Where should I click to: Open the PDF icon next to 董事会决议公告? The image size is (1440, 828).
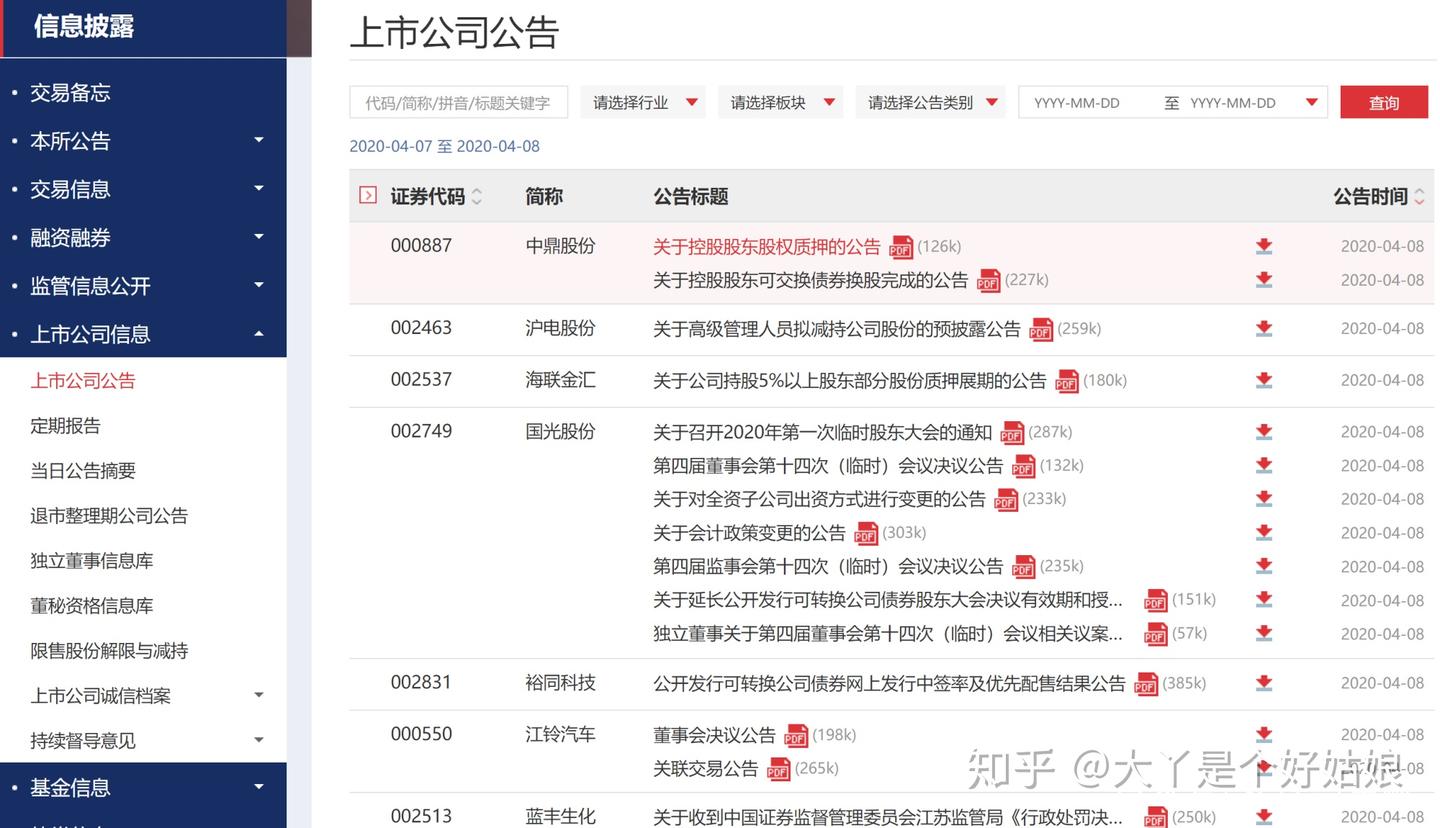[795, 736]
